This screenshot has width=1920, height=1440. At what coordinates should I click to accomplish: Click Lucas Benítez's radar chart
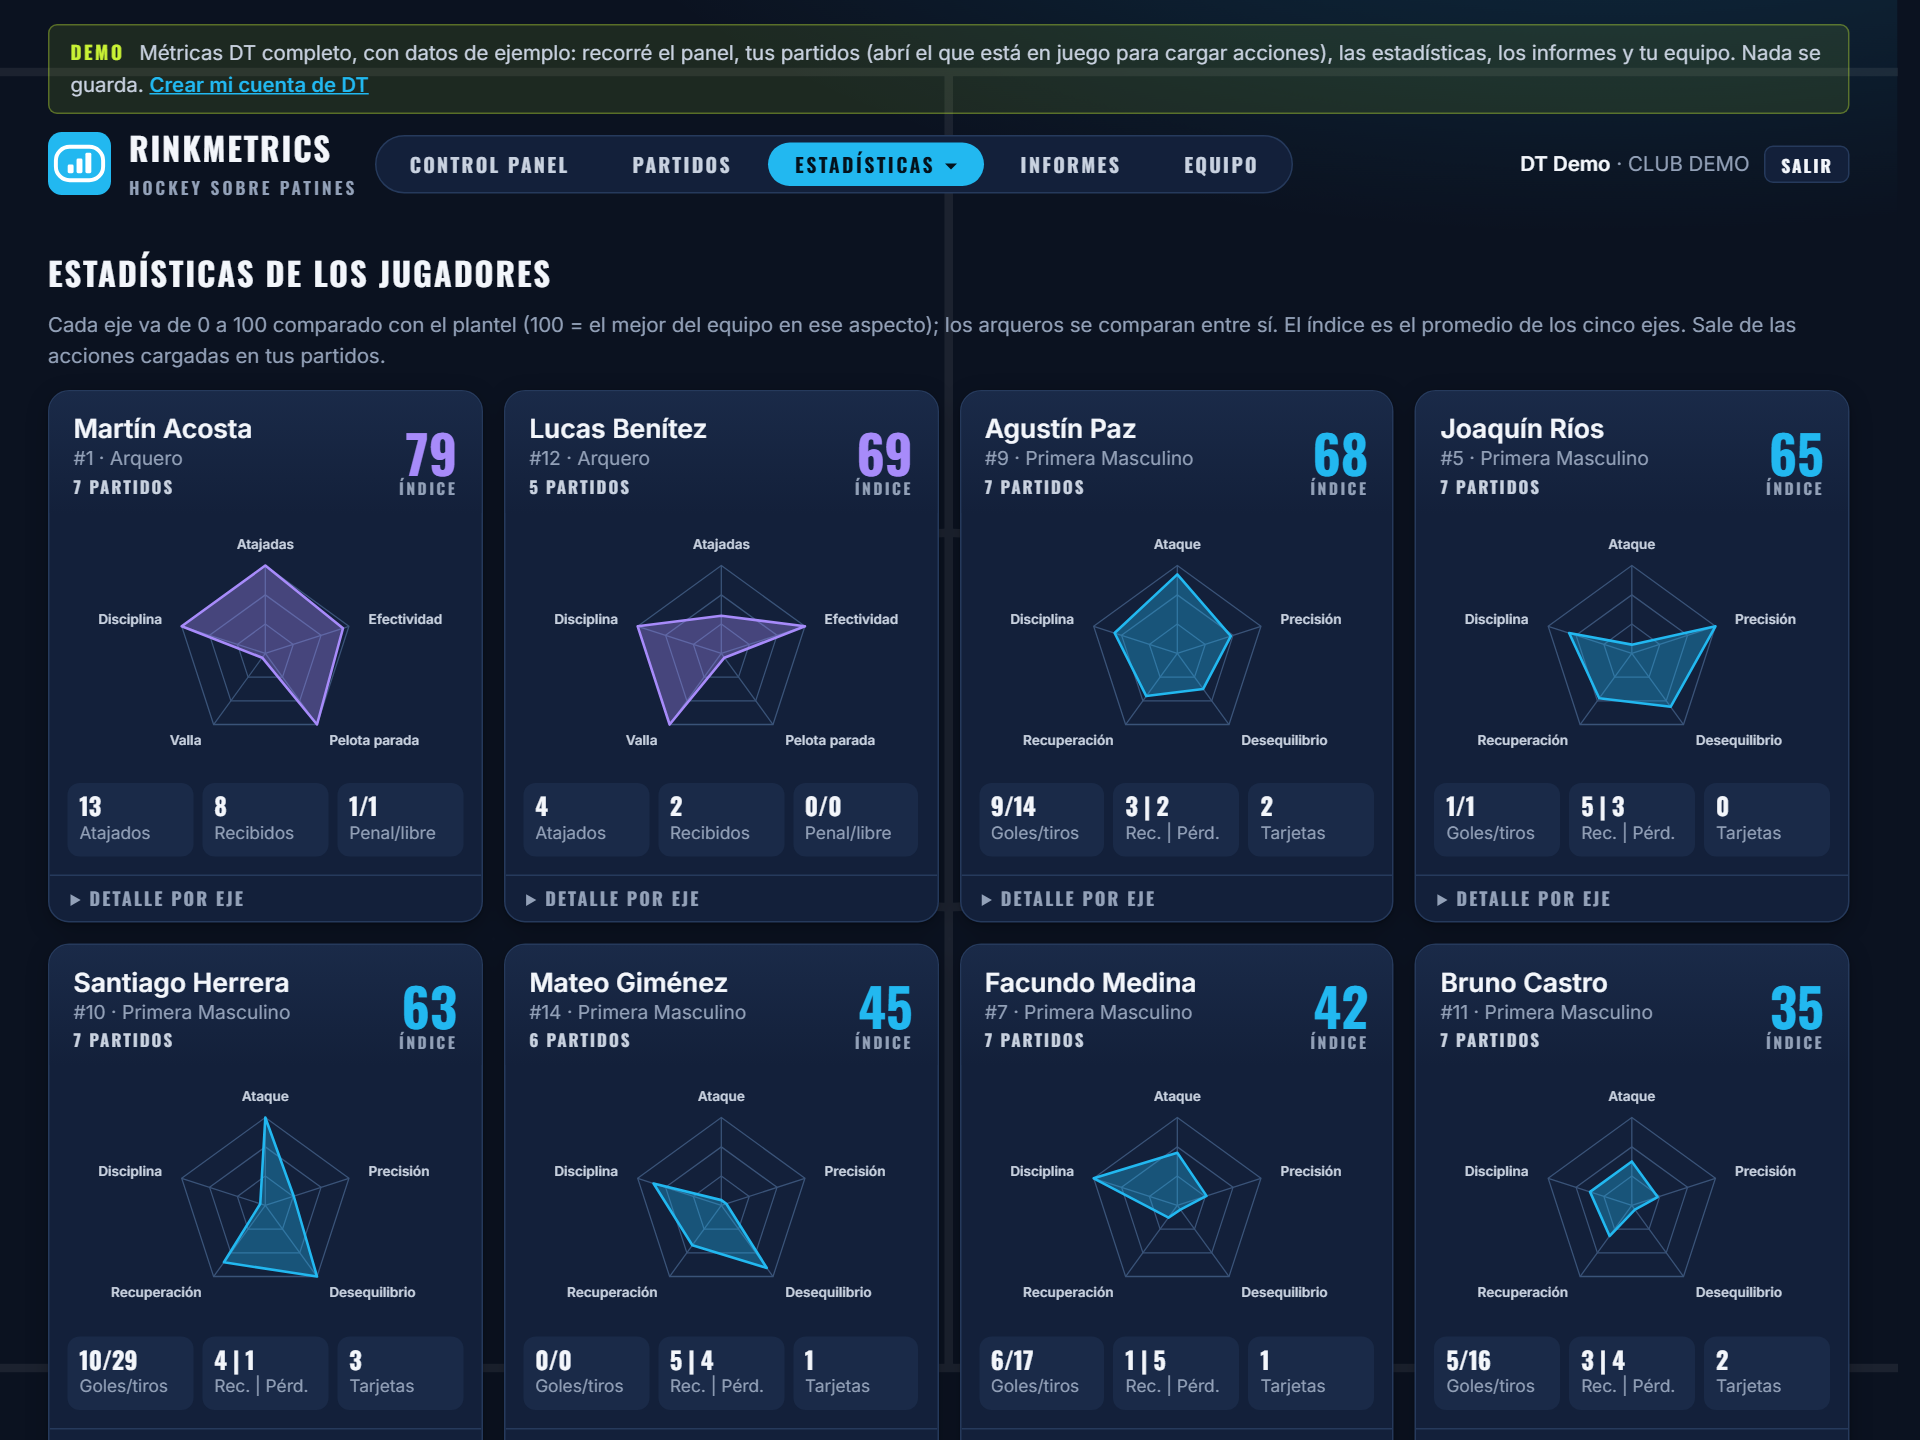[721, 643]
